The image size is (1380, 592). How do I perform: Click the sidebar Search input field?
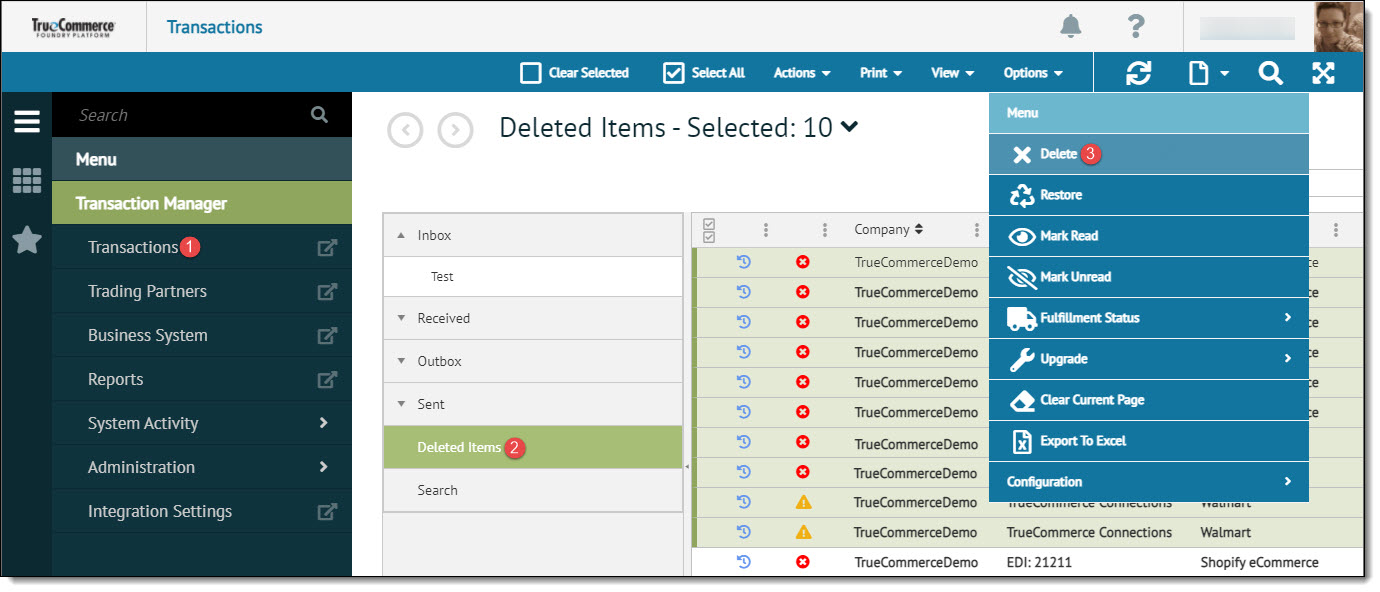(x=190, y=115)
